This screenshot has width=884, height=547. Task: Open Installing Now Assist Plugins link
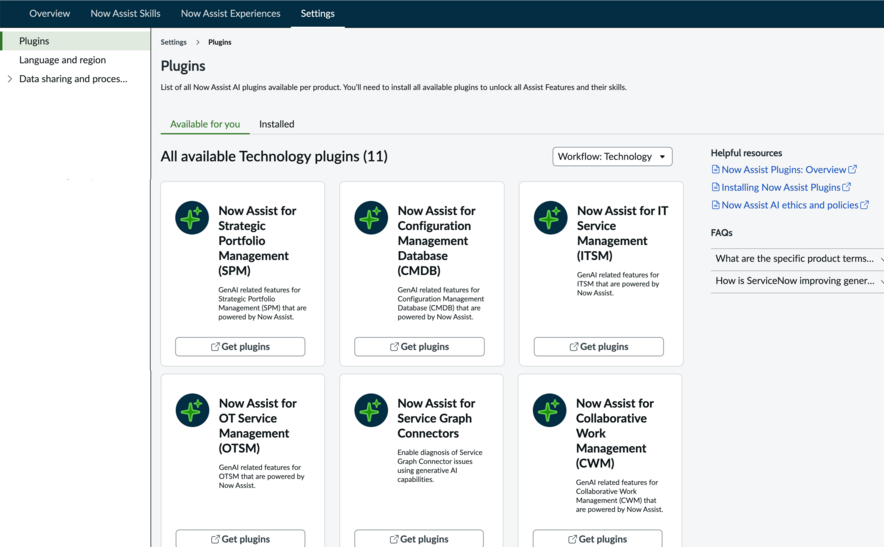point(781,187)
